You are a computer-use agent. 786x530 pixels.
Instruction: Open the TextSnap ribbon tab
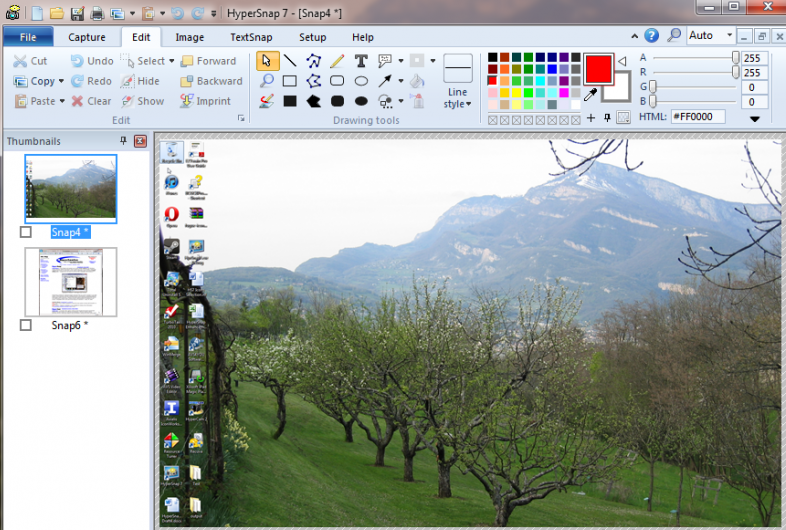point(251,37)
